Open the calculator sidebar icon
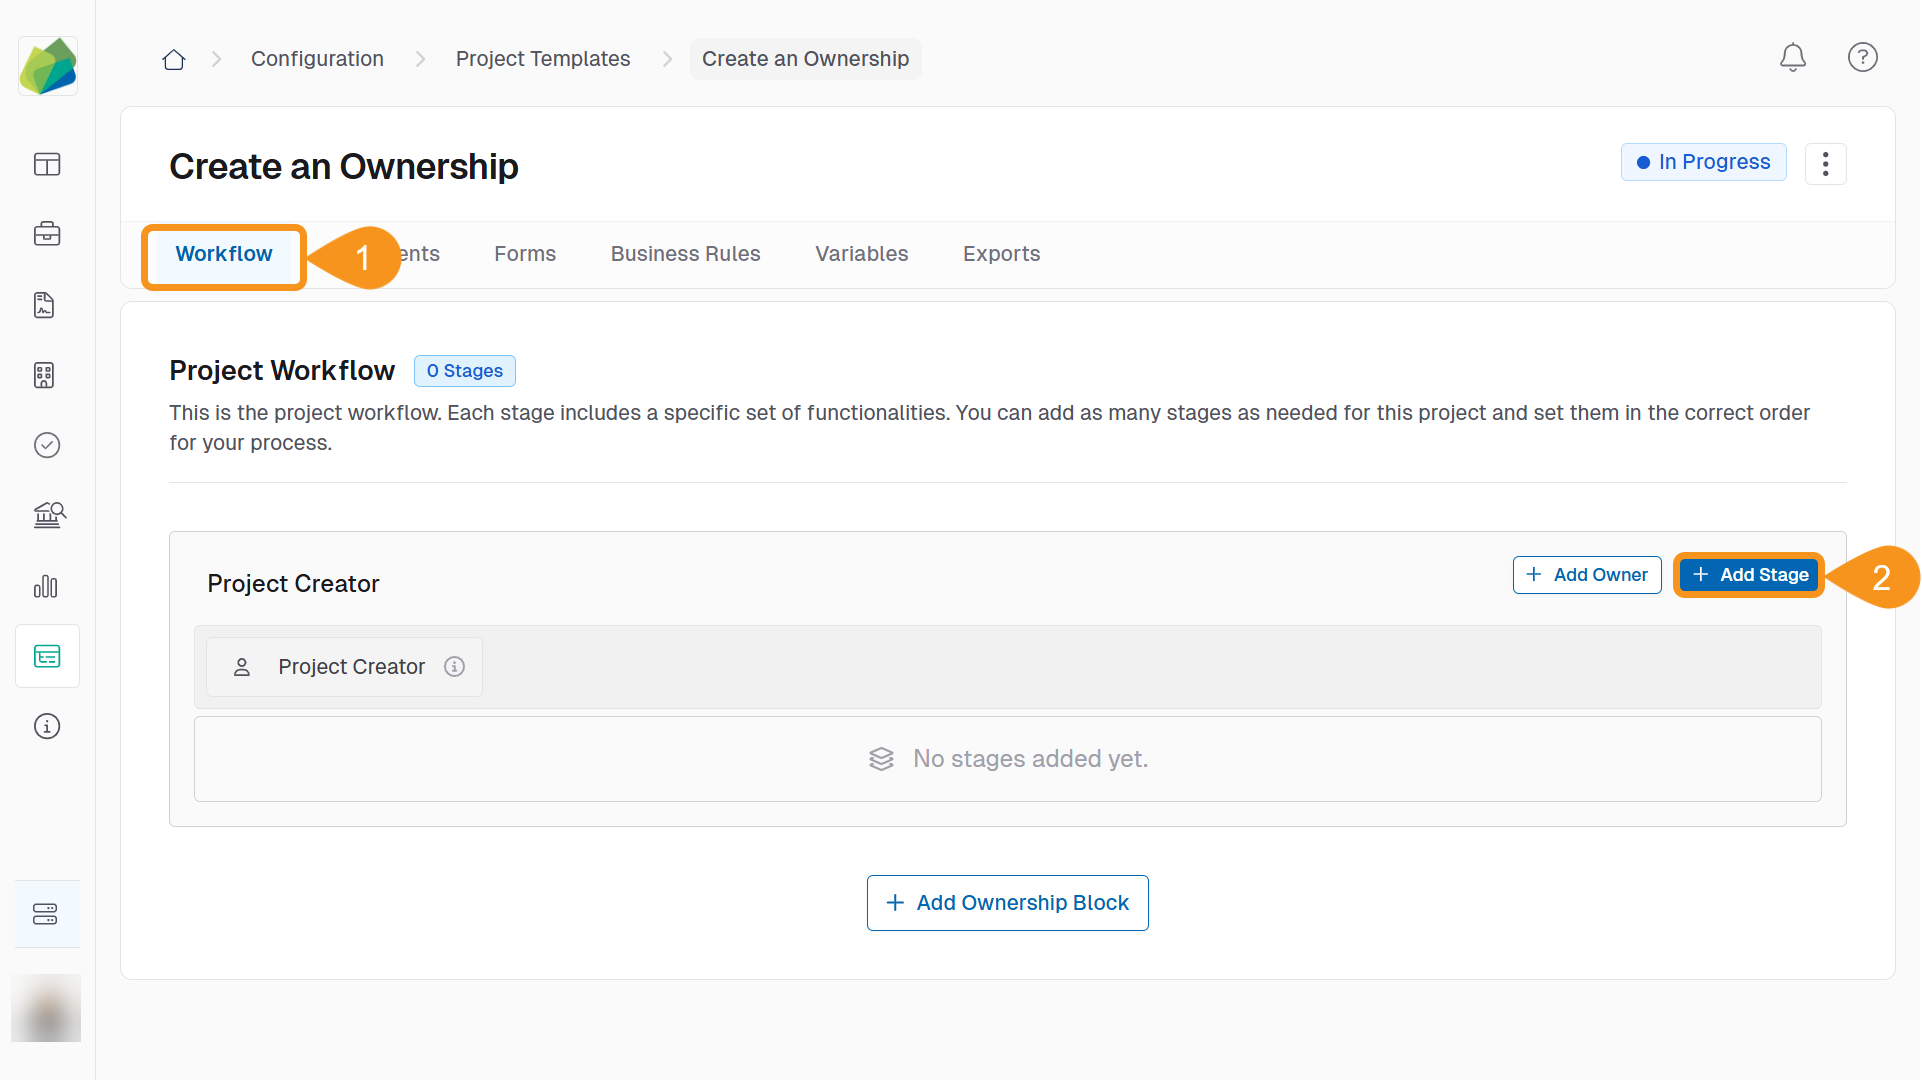The height and width of the screenshot is (1080, 1922). click(x=44, y=375)
